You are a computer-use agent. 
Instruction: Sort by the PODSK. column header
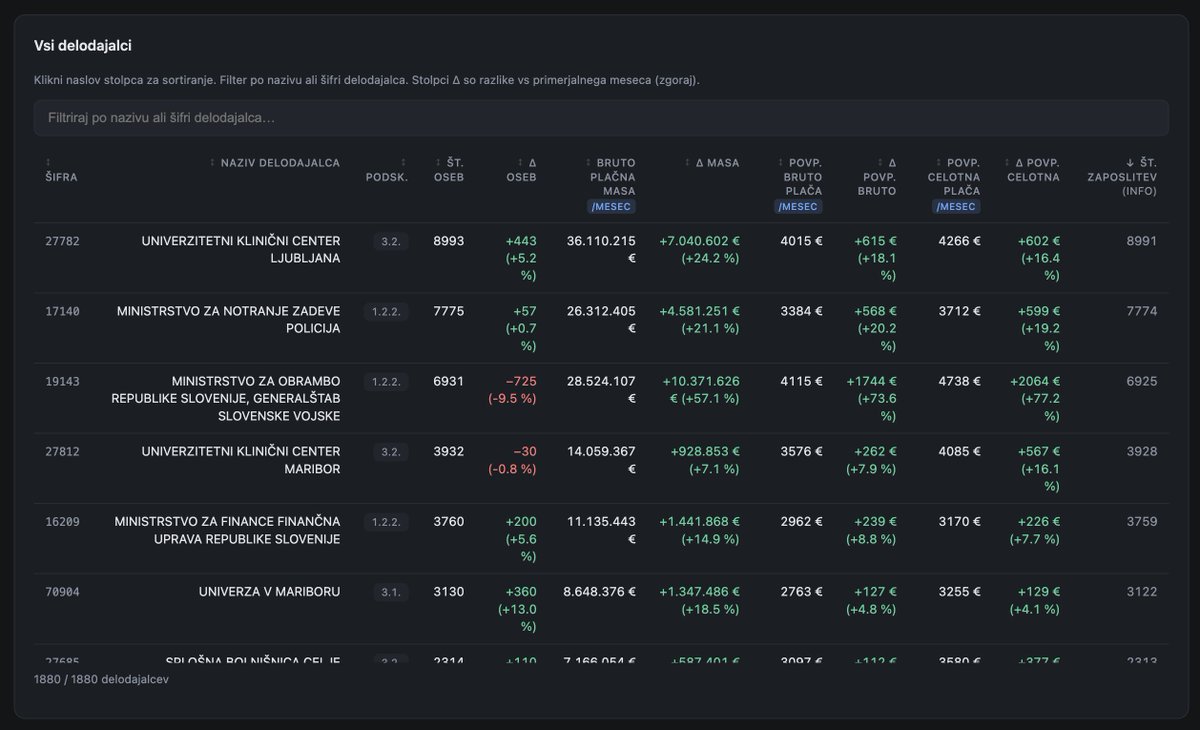(388, 170)
